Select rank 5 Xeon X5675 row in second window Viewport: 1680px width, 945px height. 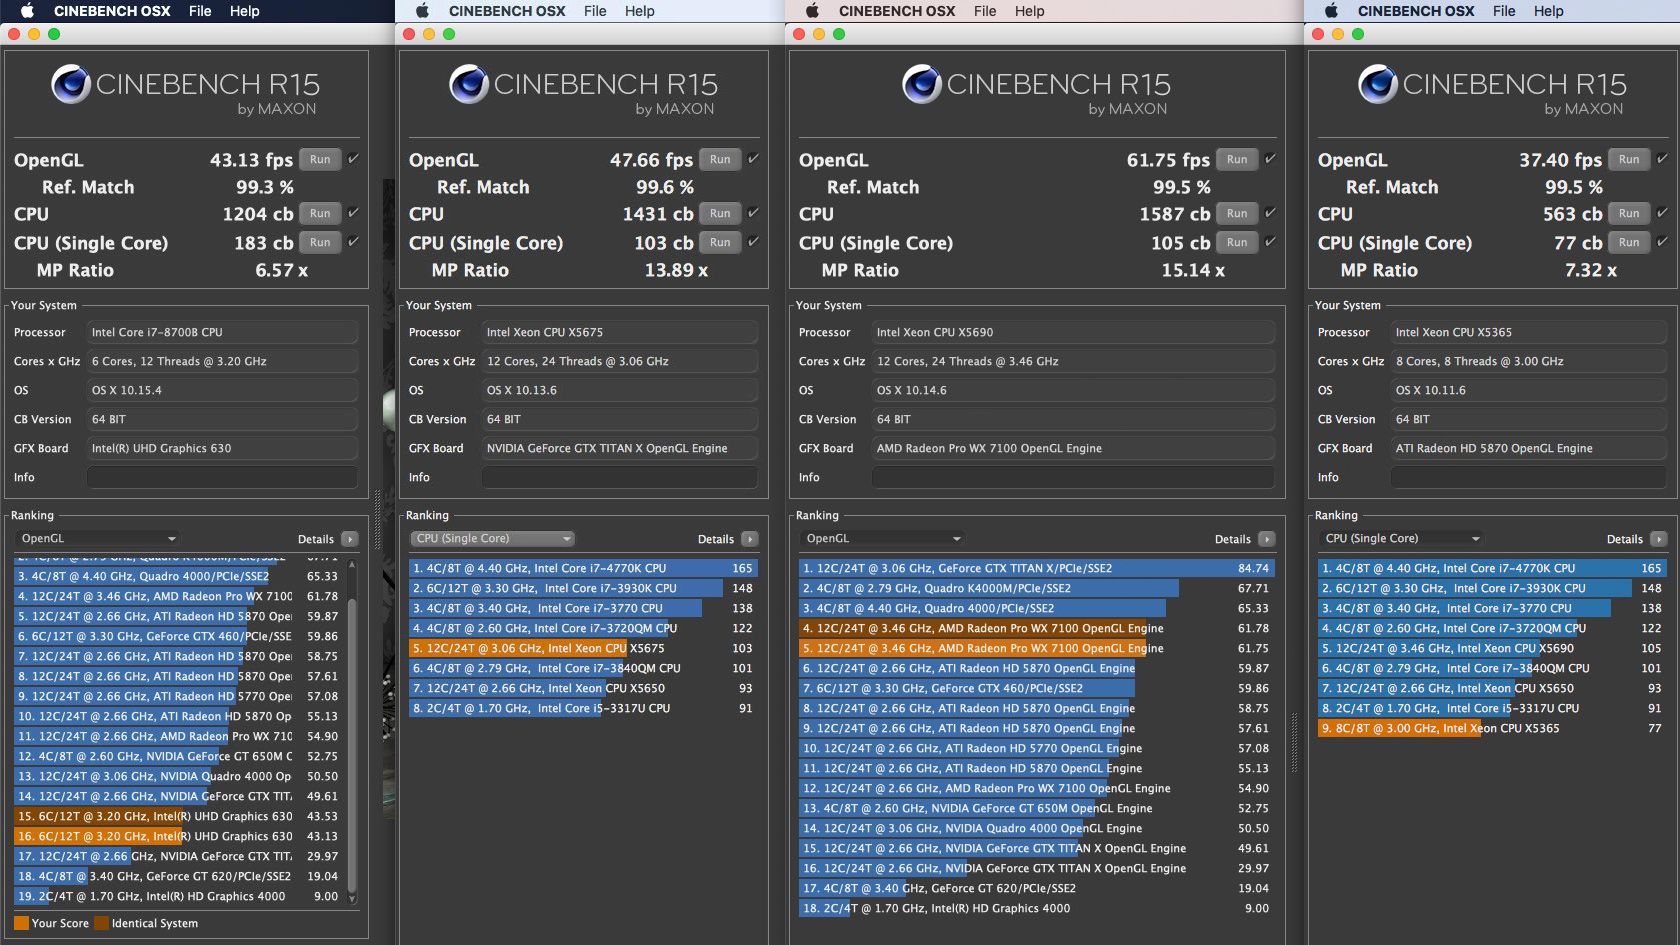click(x=583, y=648)
